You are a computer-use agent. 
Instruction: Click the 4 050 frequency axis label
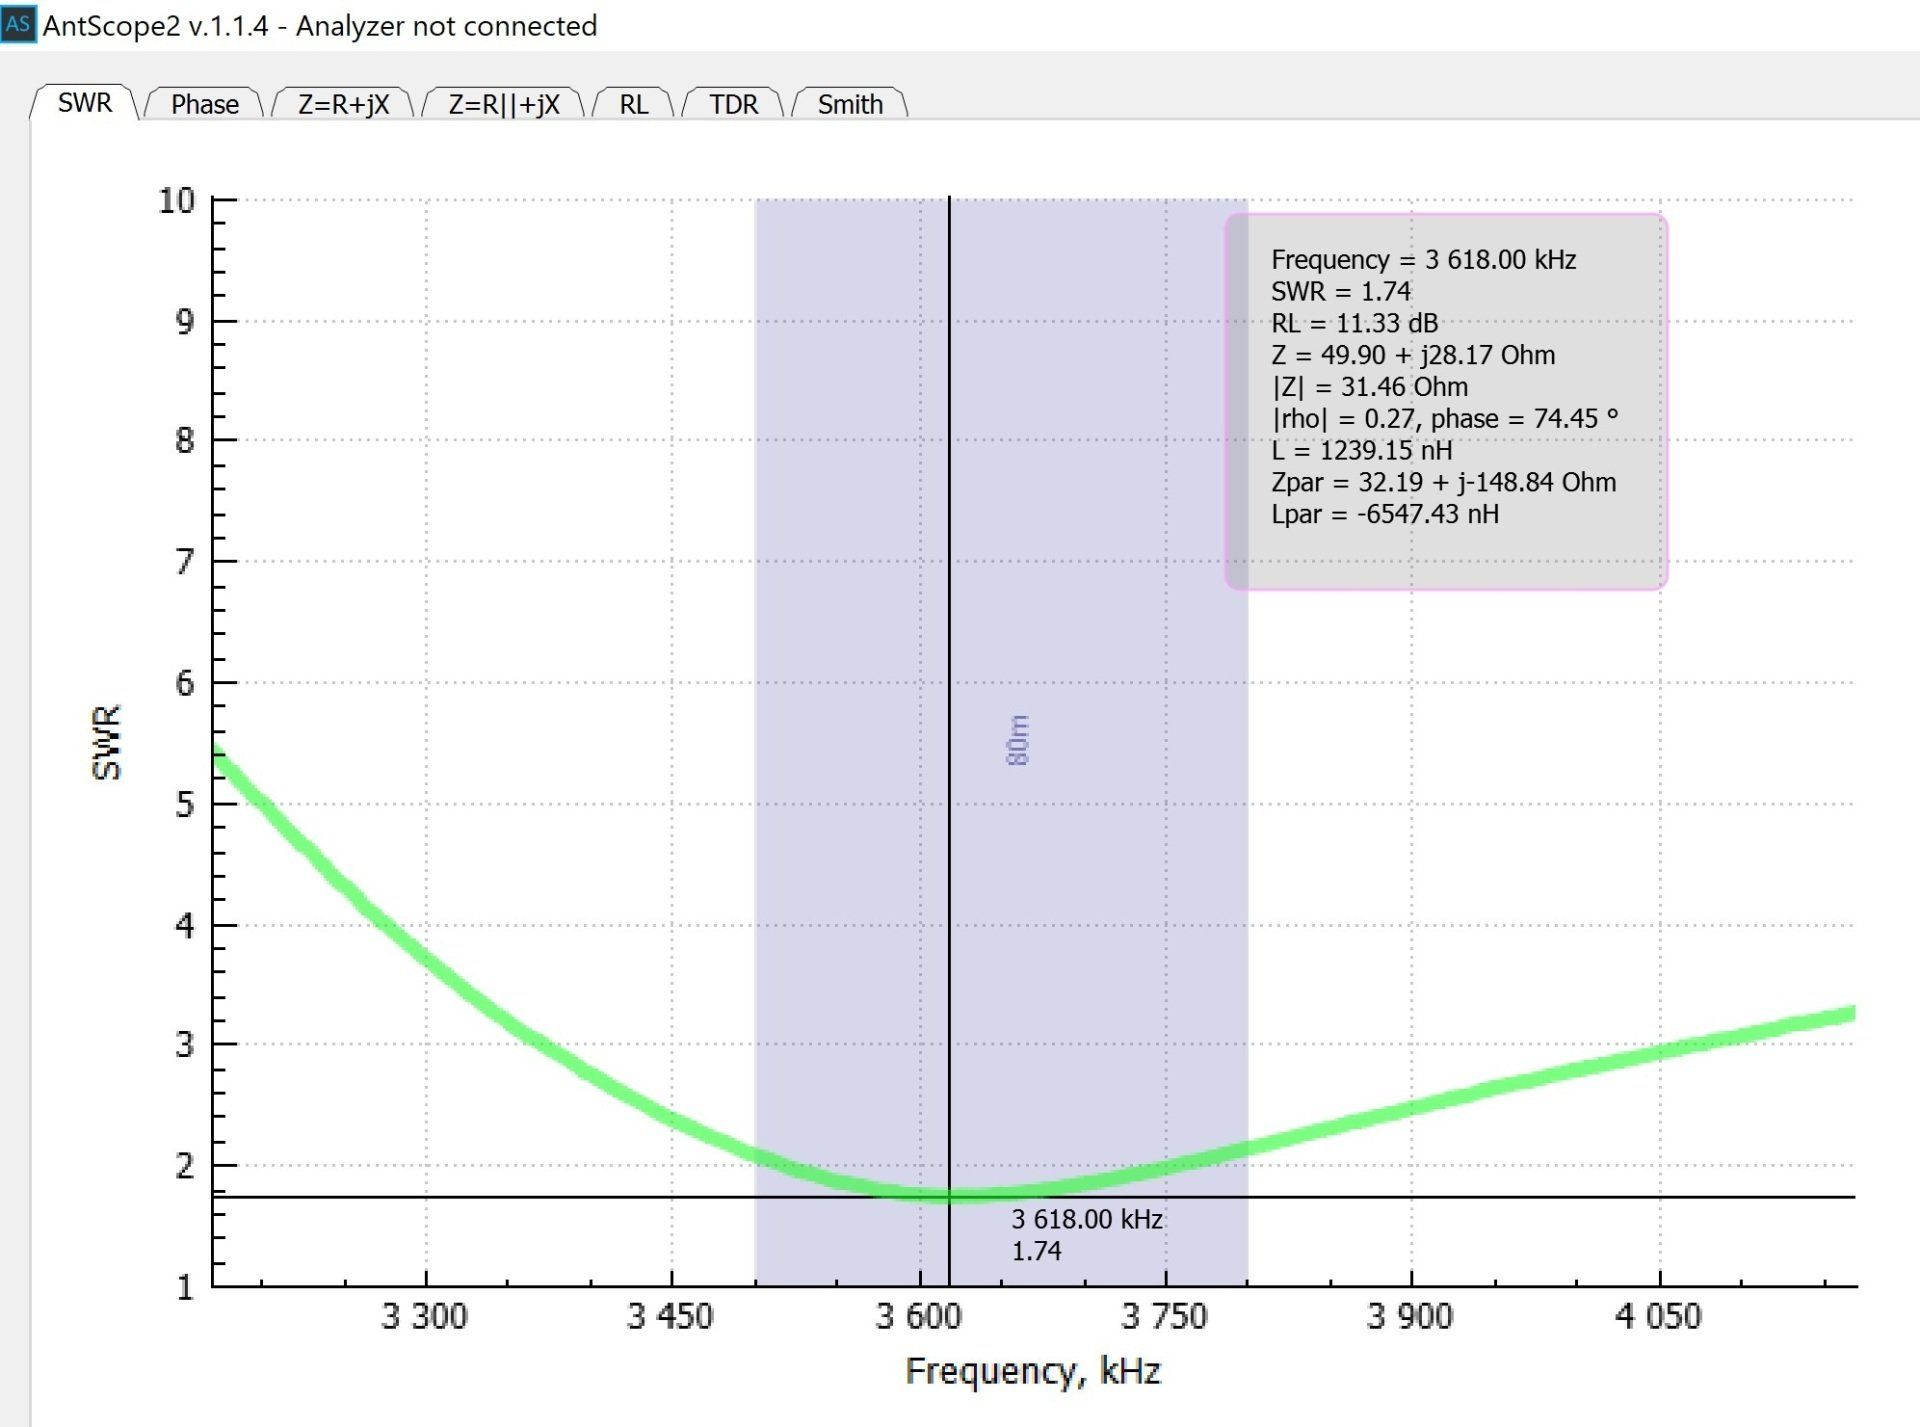(x=1658, y=1316)
